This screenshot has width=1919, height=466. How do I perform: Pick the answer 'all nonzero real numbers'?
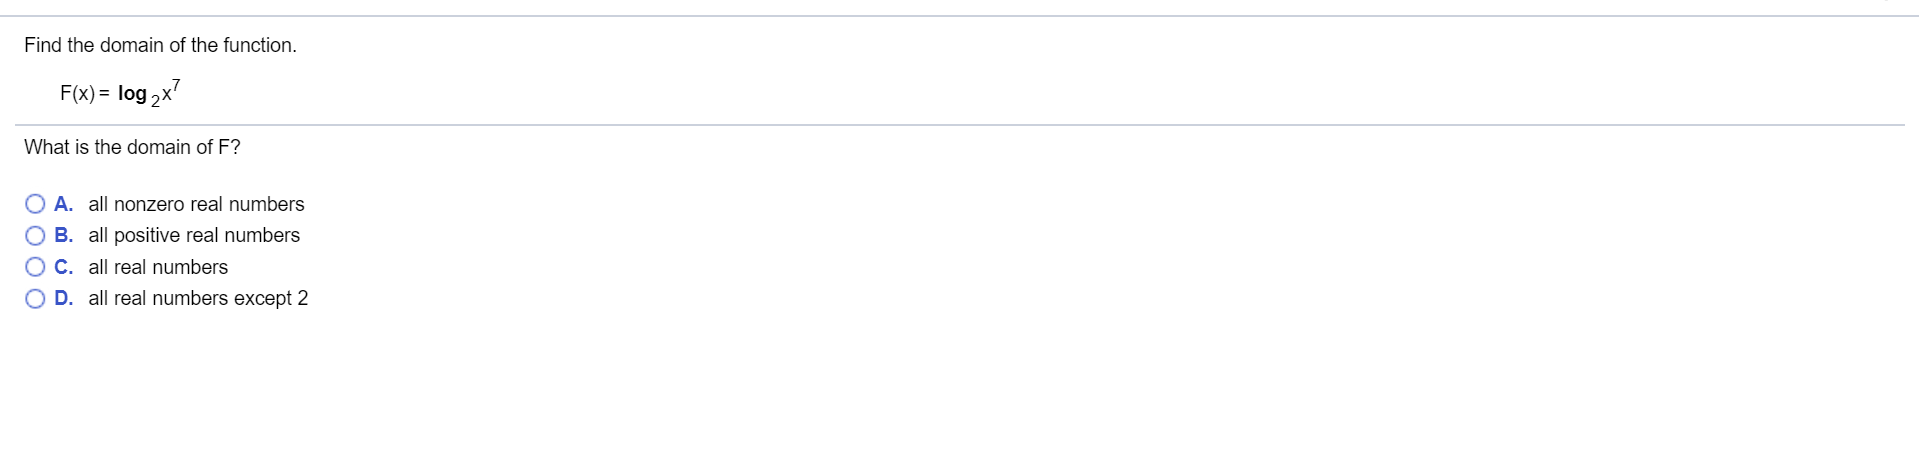click(196, 204)
